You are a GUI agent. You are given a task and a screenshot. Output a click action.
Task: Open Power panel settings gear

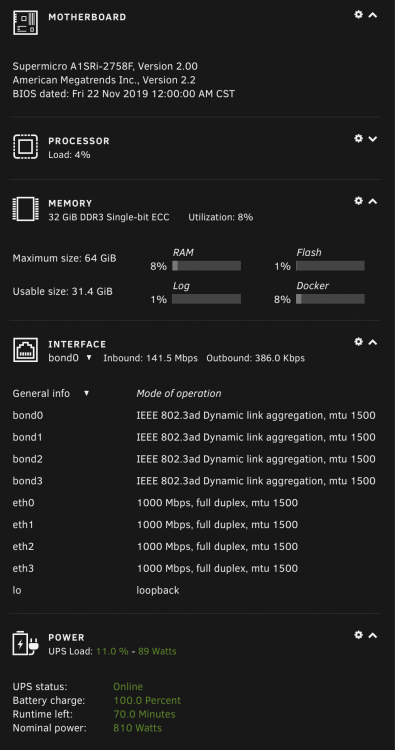[358, 635]
